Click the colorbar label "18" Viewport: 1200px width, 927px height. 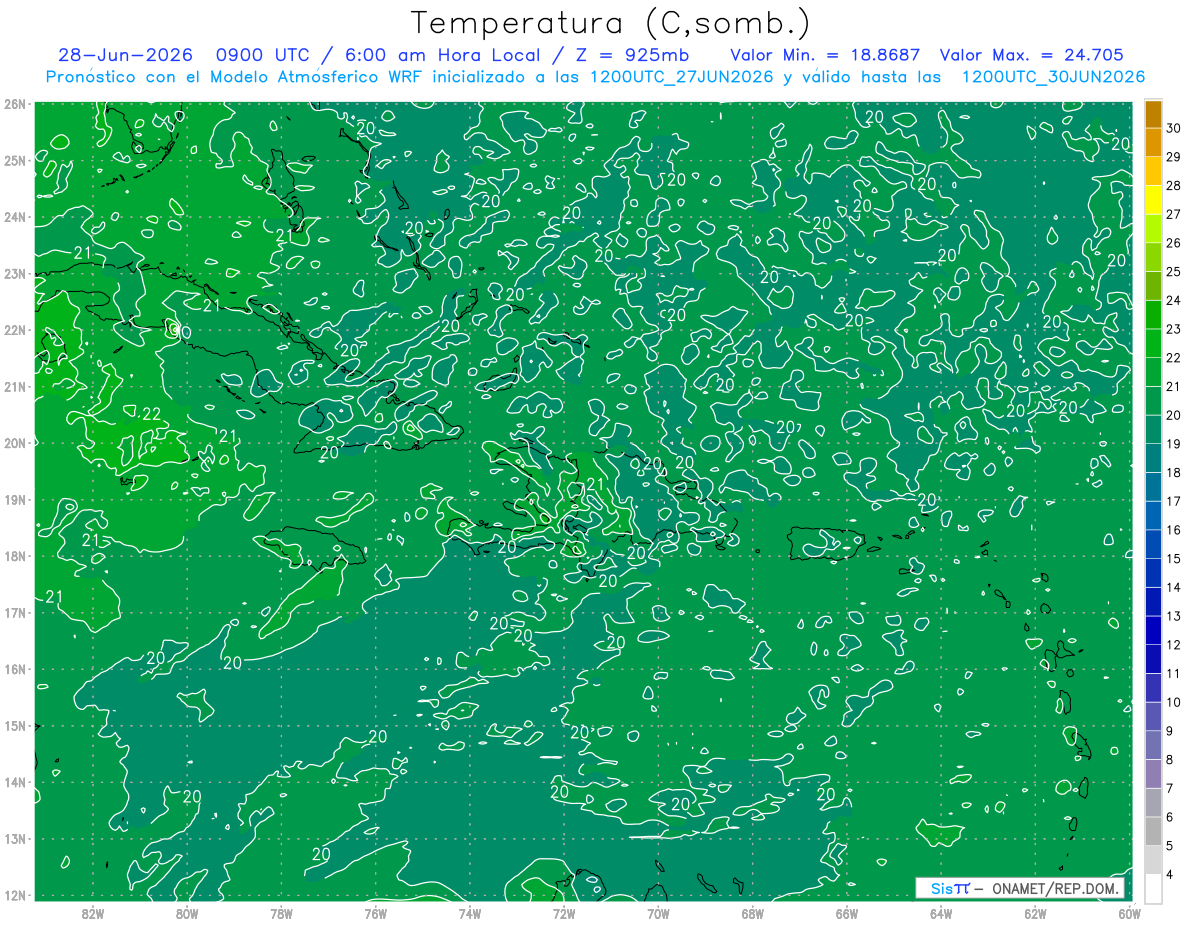(1174, 472)
